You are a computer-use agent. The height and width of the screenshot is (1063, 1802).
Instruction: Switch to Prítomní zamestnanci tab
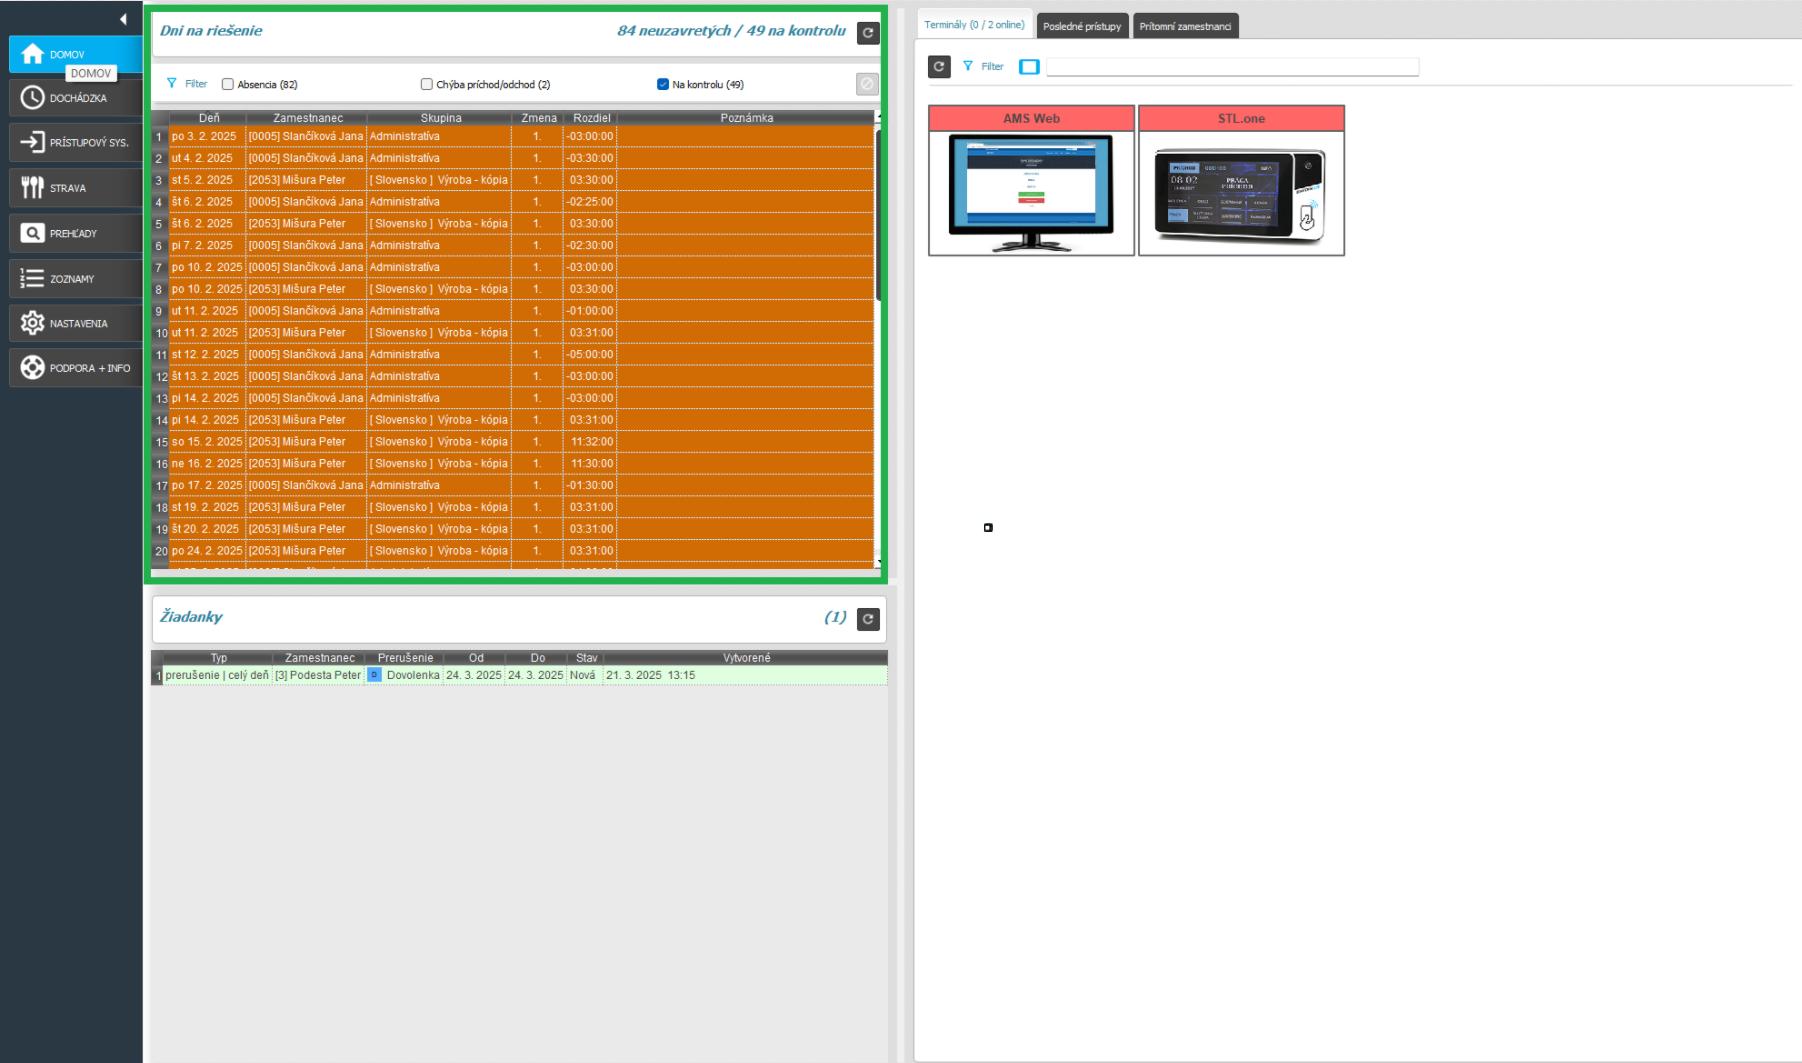1185,26
